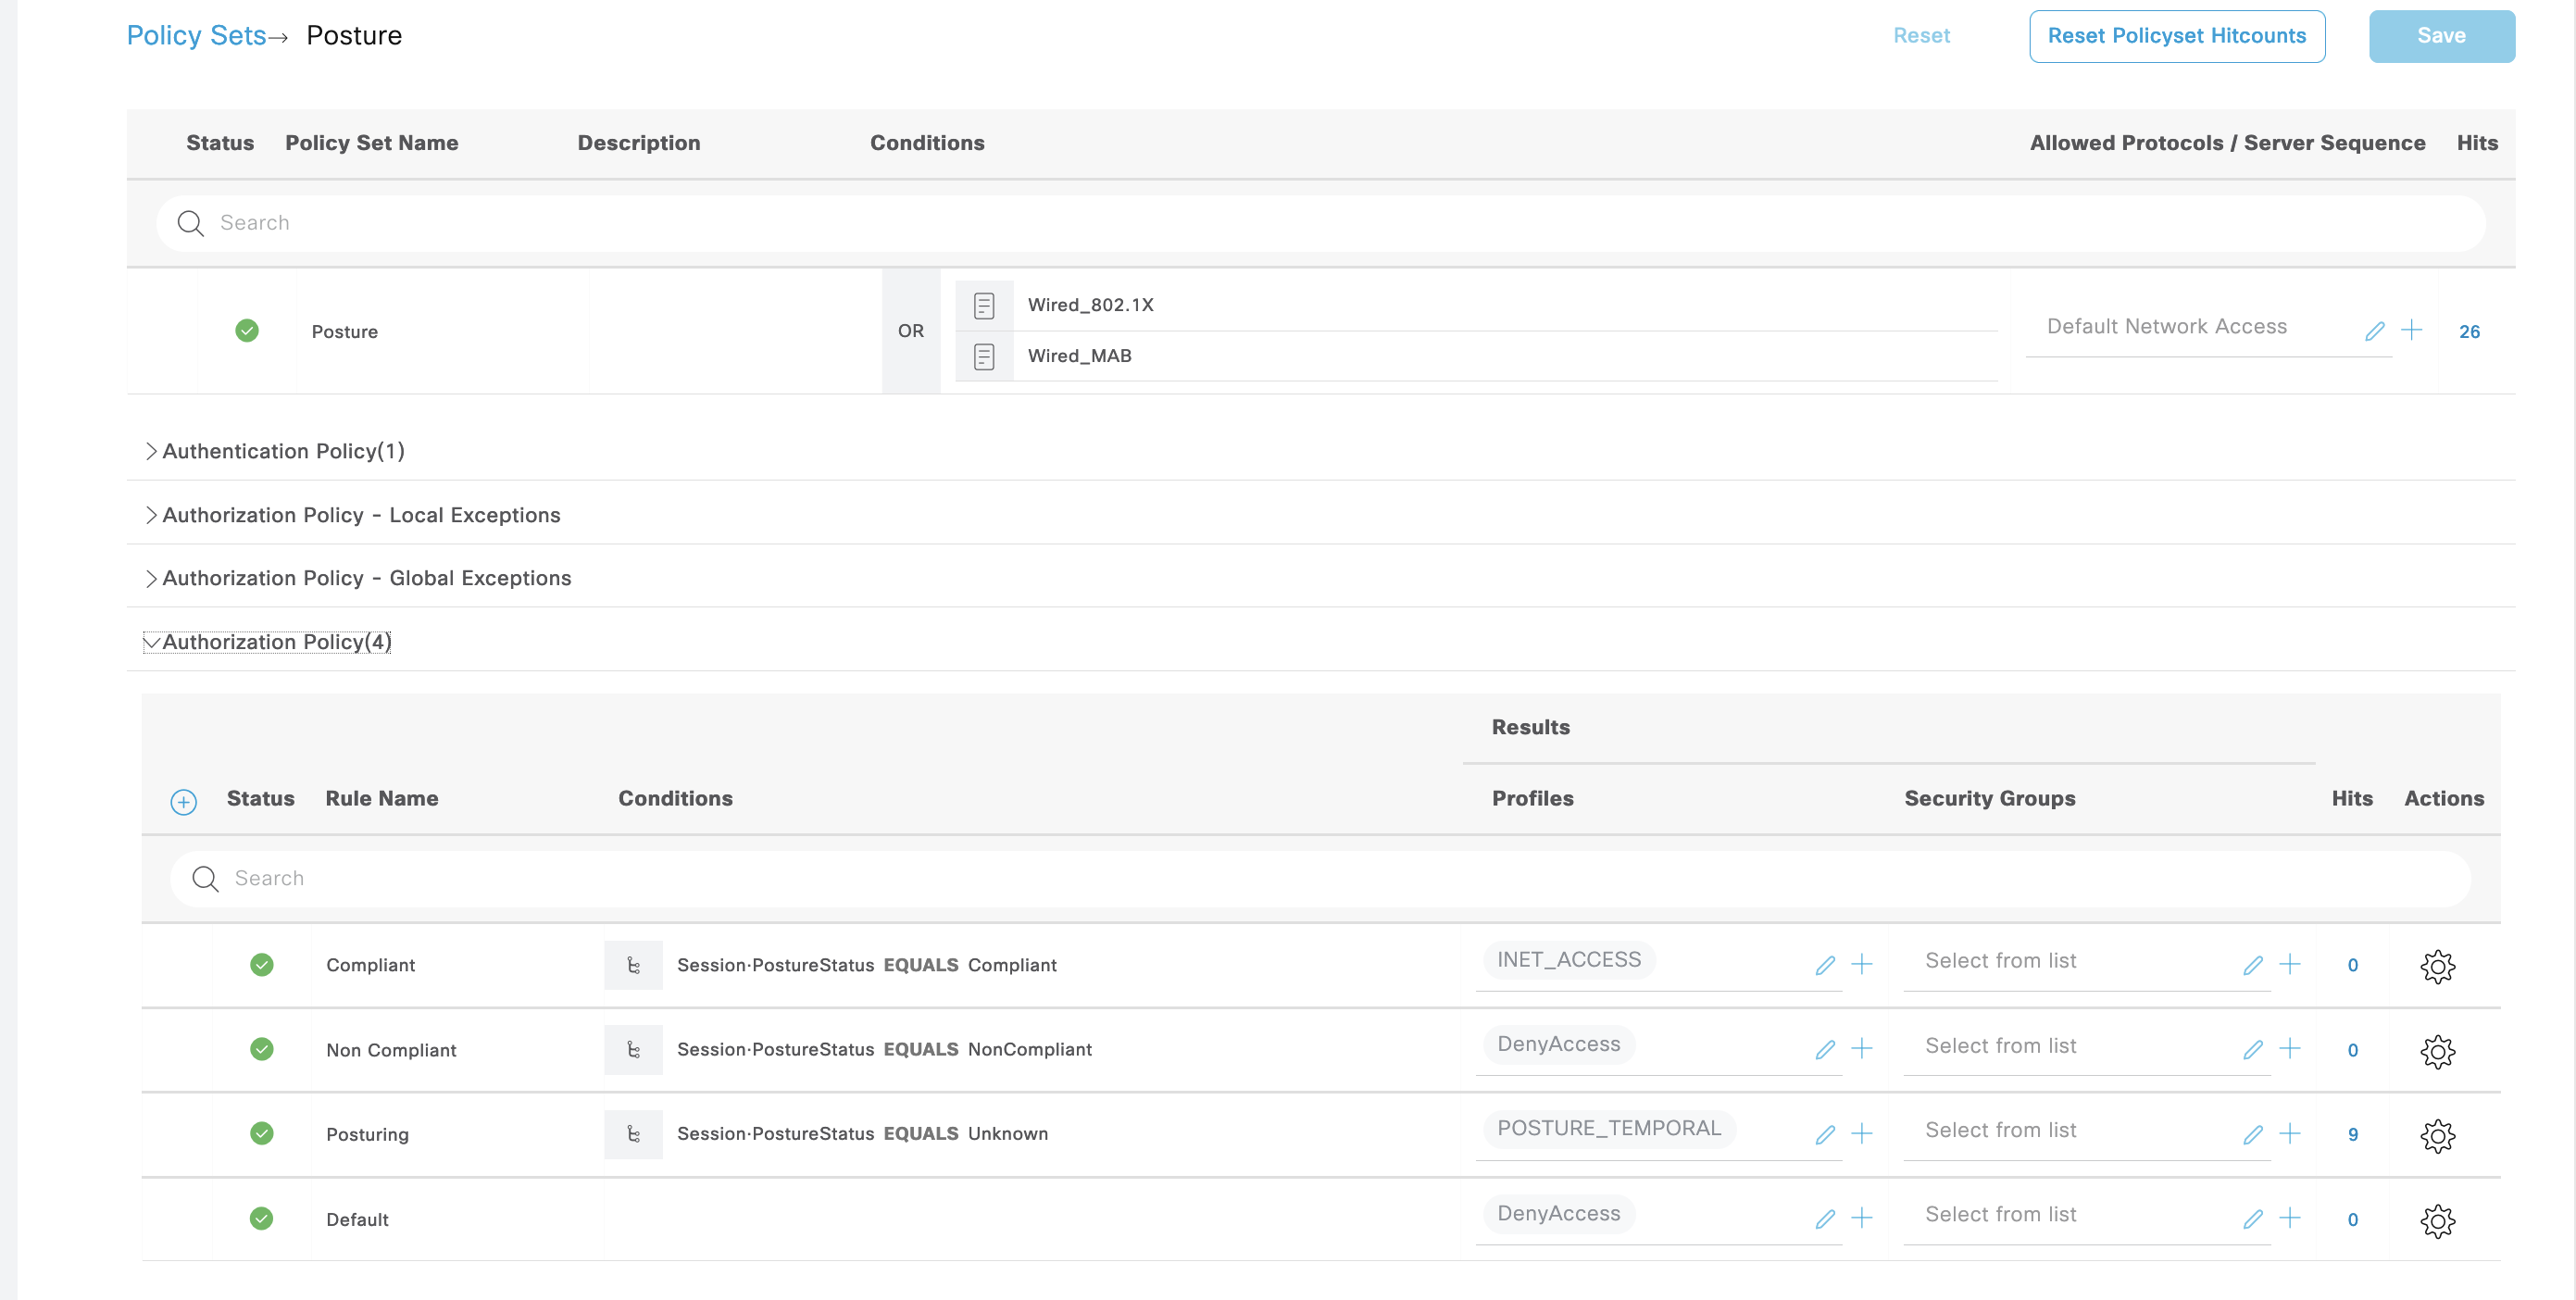Edit Default Network Access pencil icon
This screenshot has width=2576, height=1300.
pos(2374,331)
